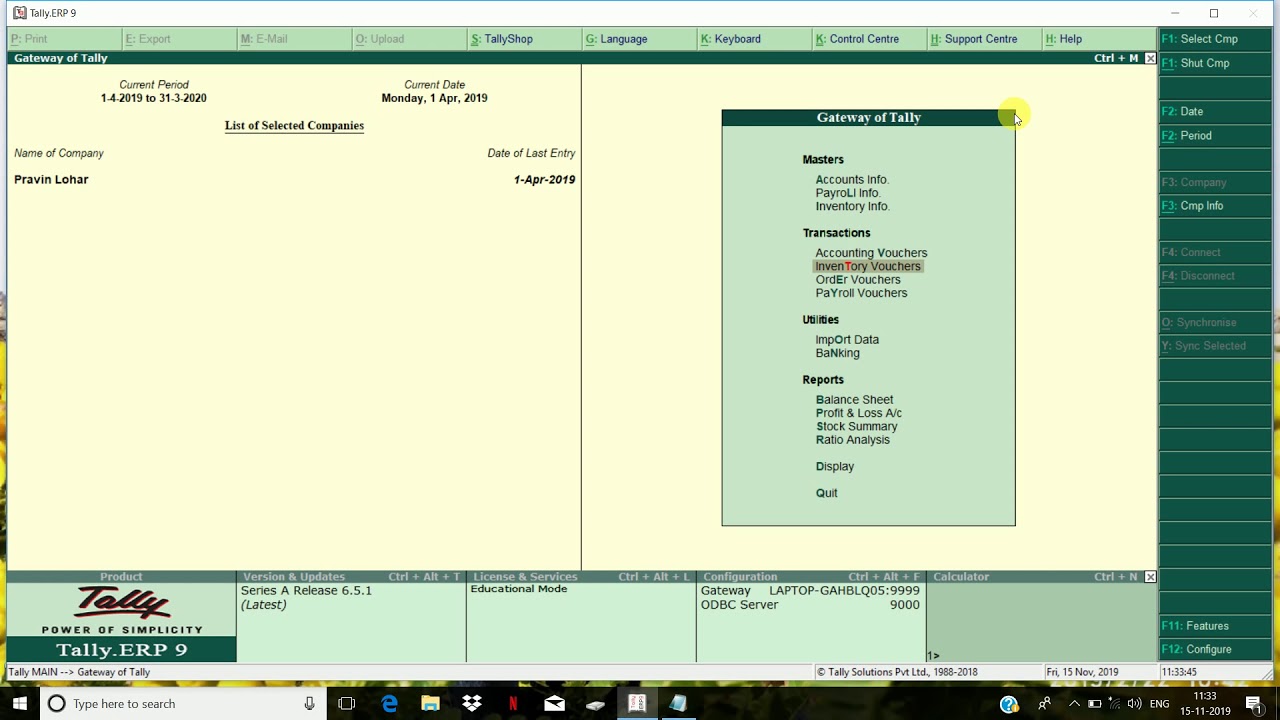Open the Language menu
Image resolution: width=1280 pixels, height=720 pixels.
pos(617,39)
